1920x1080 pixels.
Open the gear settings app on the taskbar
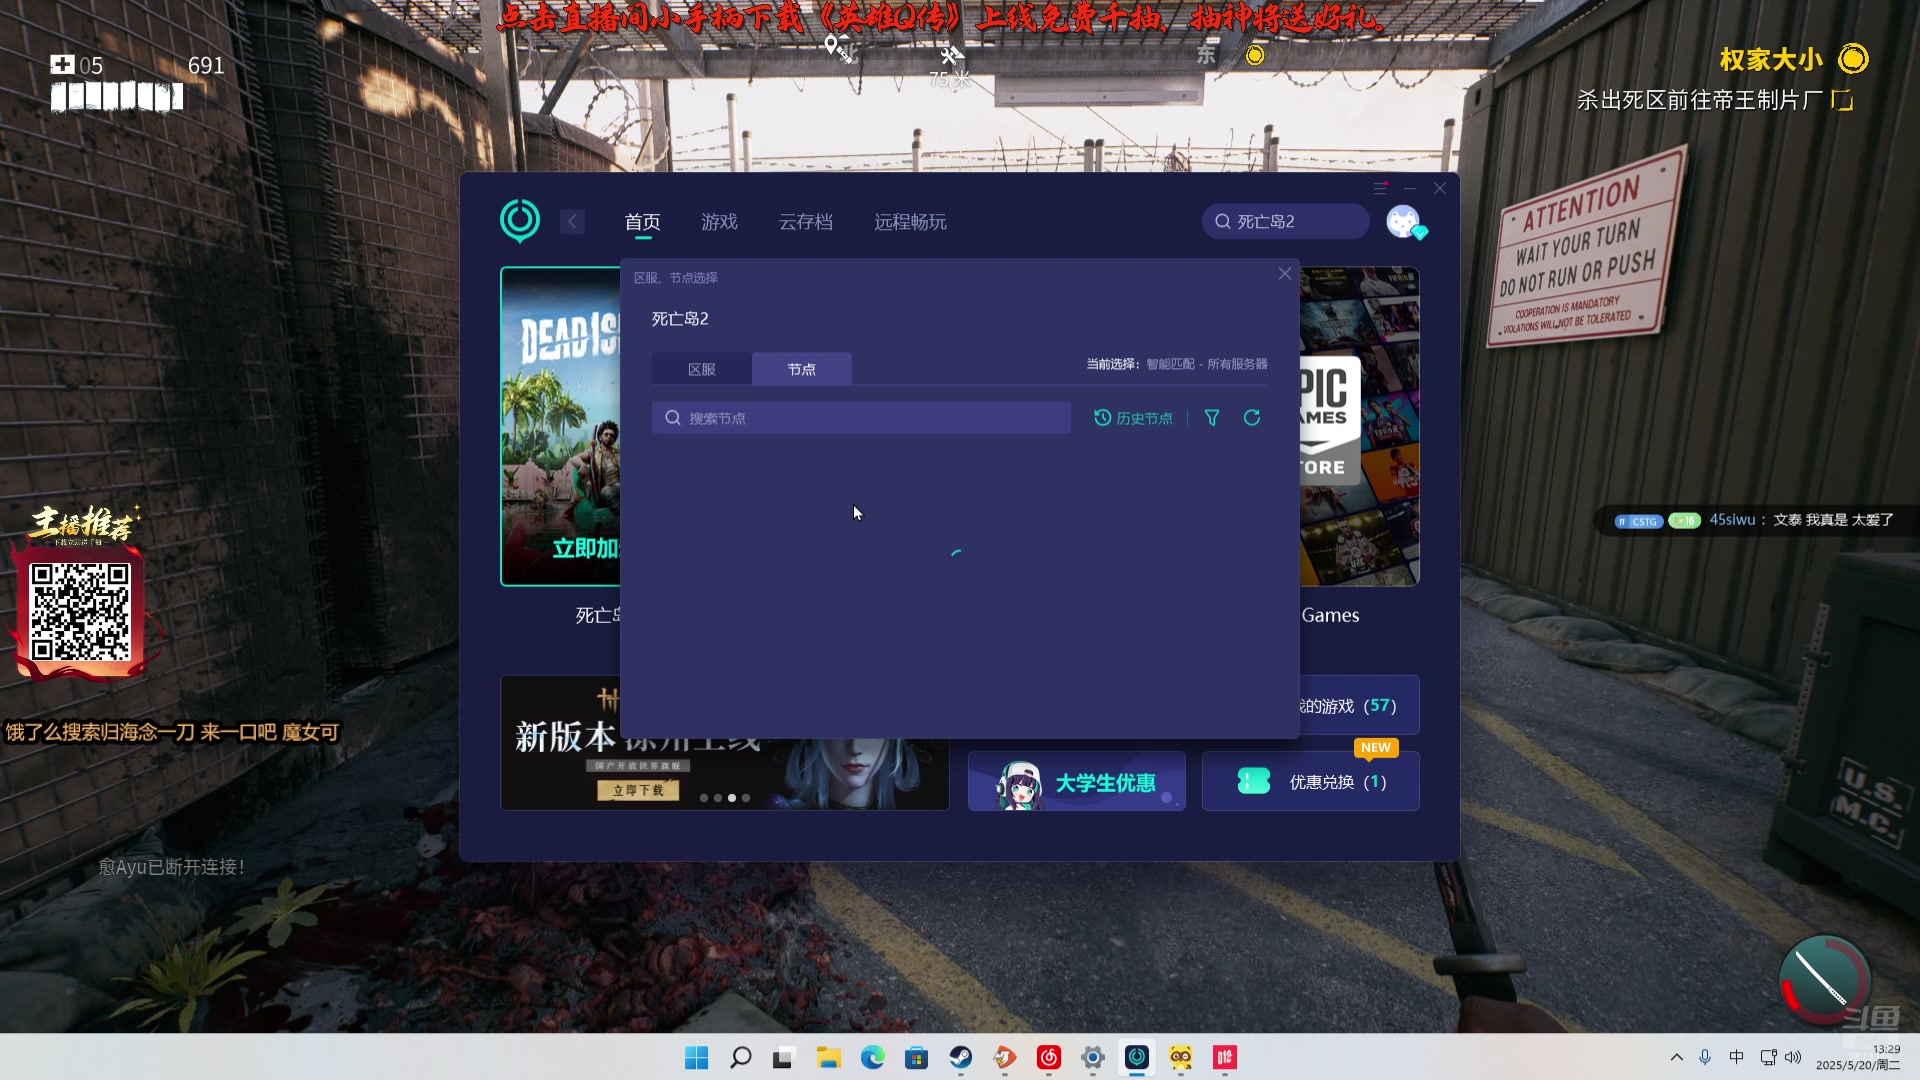pos(1093,1058)
